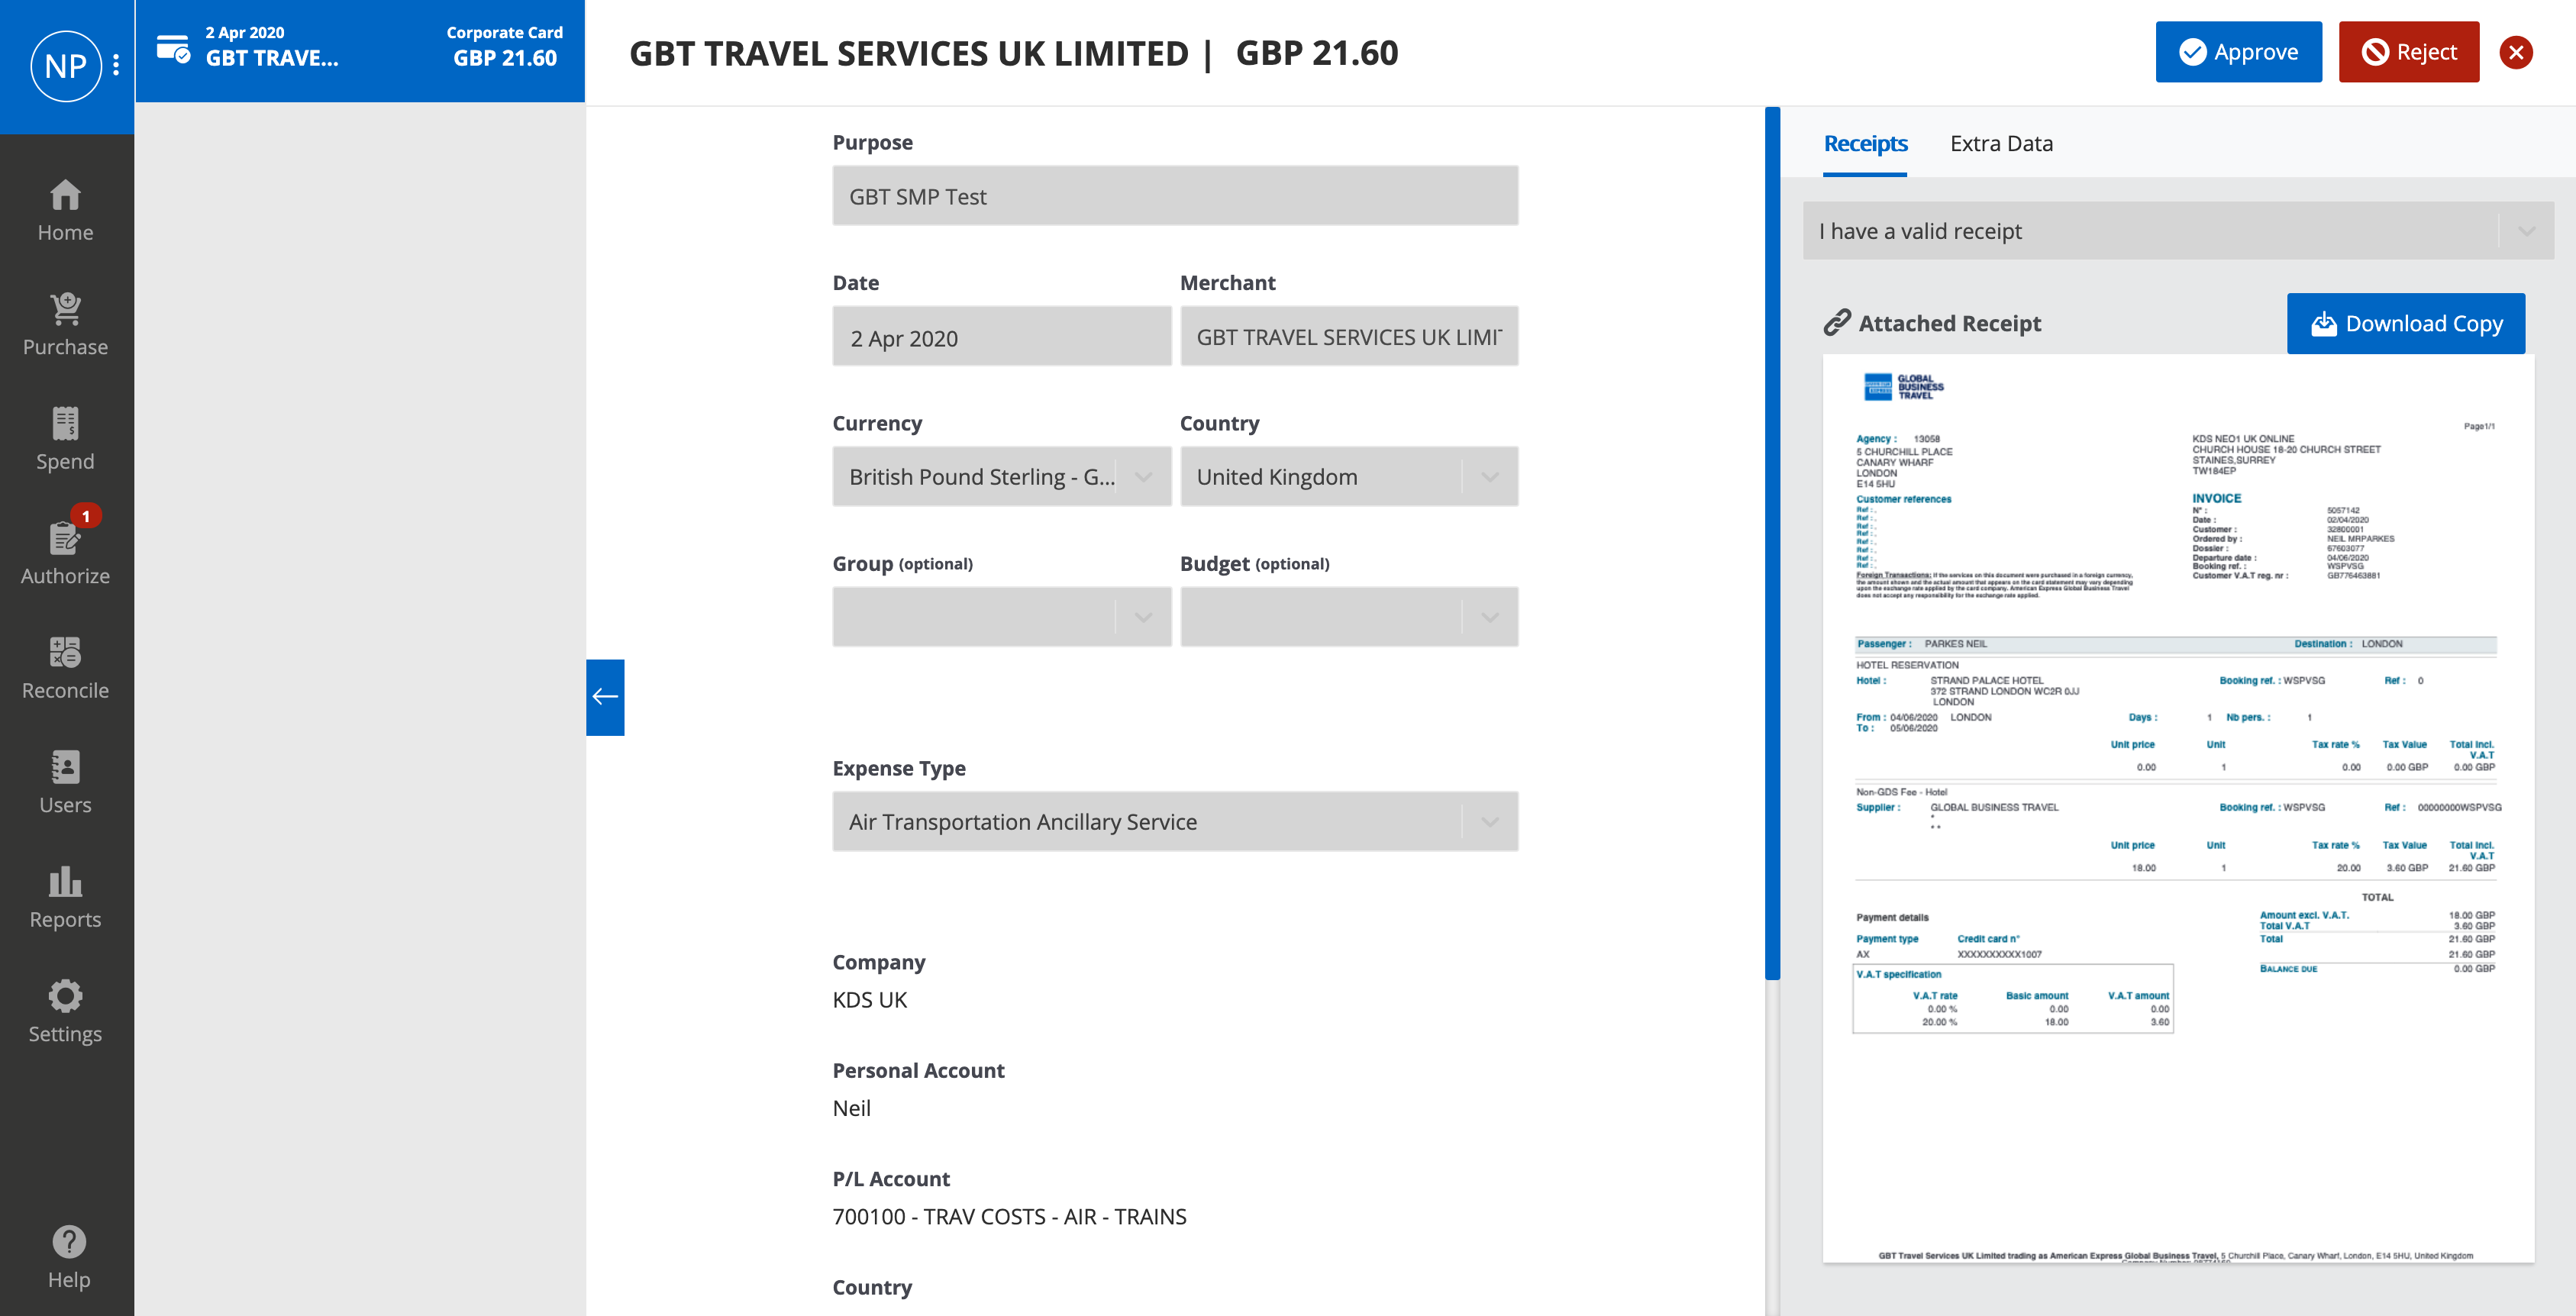Select the Purchase icon in the sidebar
The height and width of the screenshot is (1316, 2576).
65,322
